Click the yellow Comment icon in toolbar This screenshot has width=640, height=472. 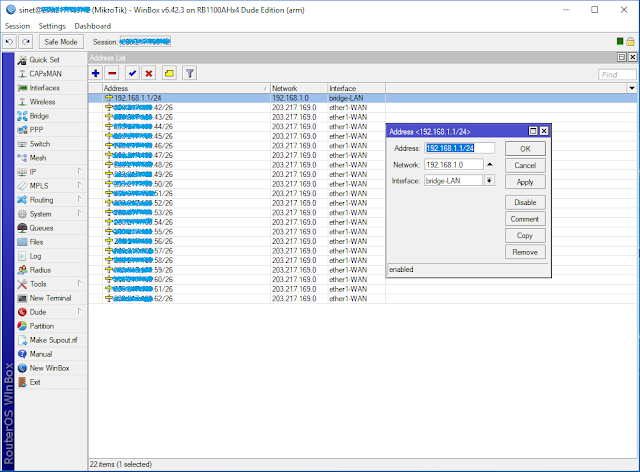169,73
